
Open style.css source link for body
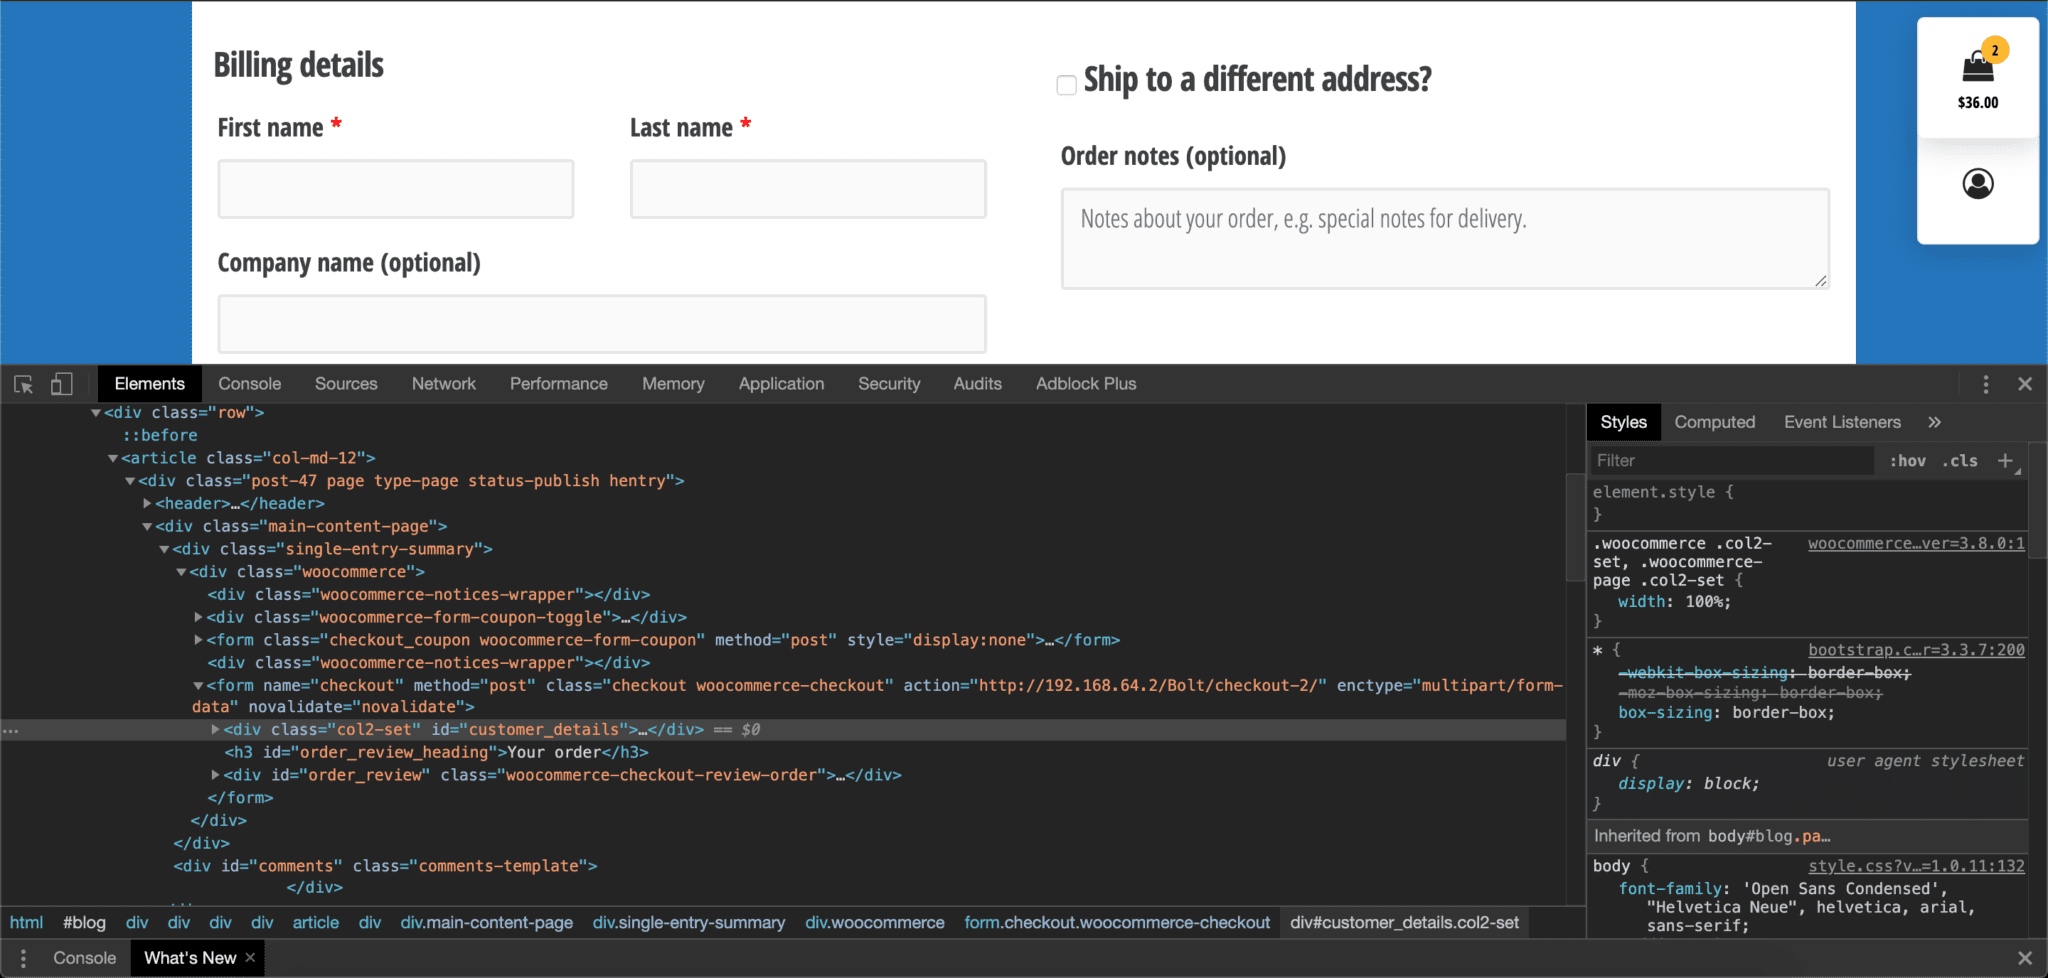coord(1916,866)
